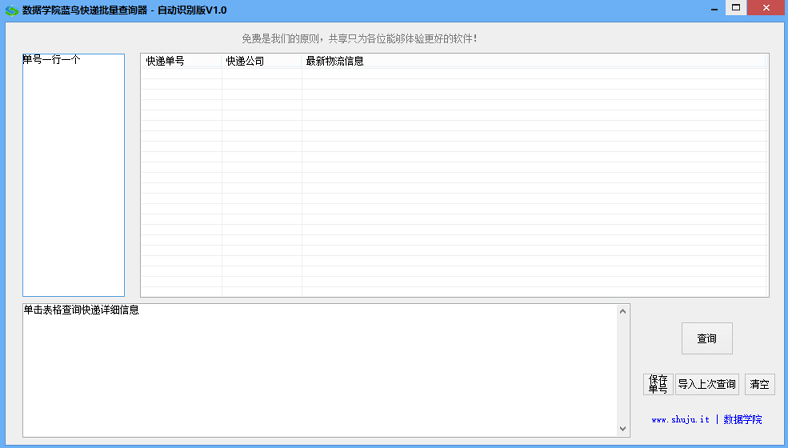Click the details box scroll down arrow
The width and height of the screenshot is (788, 448).
tap(623, 429)
